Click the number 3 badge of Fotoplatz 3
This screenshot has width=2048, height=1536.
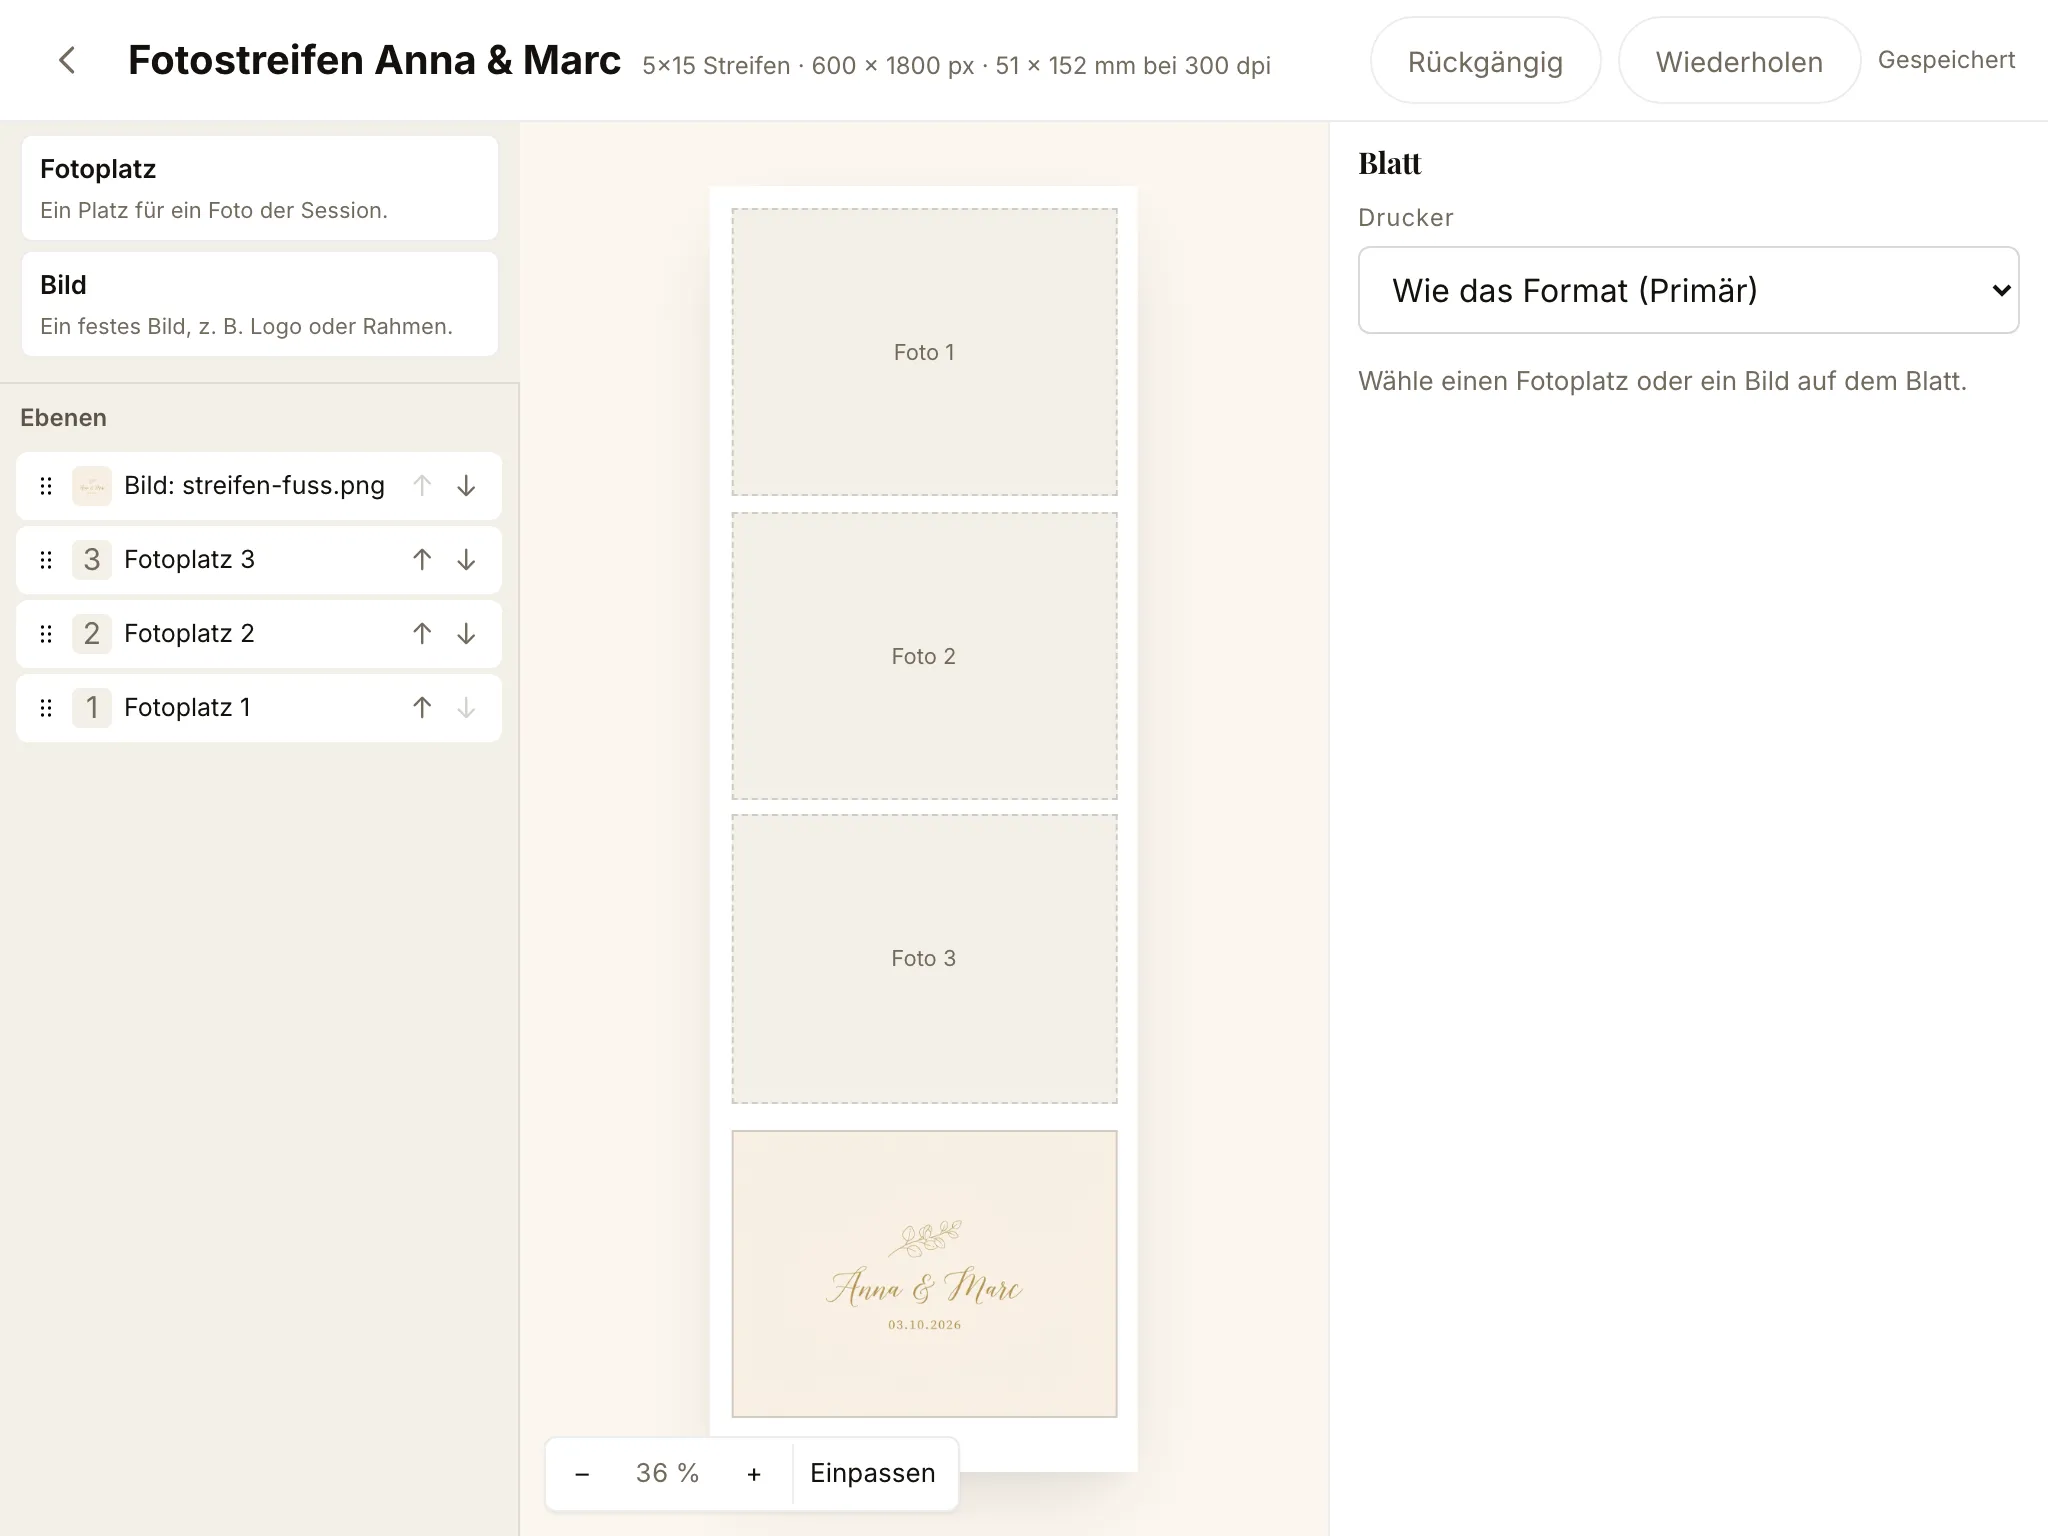pyautogui.click(x=92, y=560)
